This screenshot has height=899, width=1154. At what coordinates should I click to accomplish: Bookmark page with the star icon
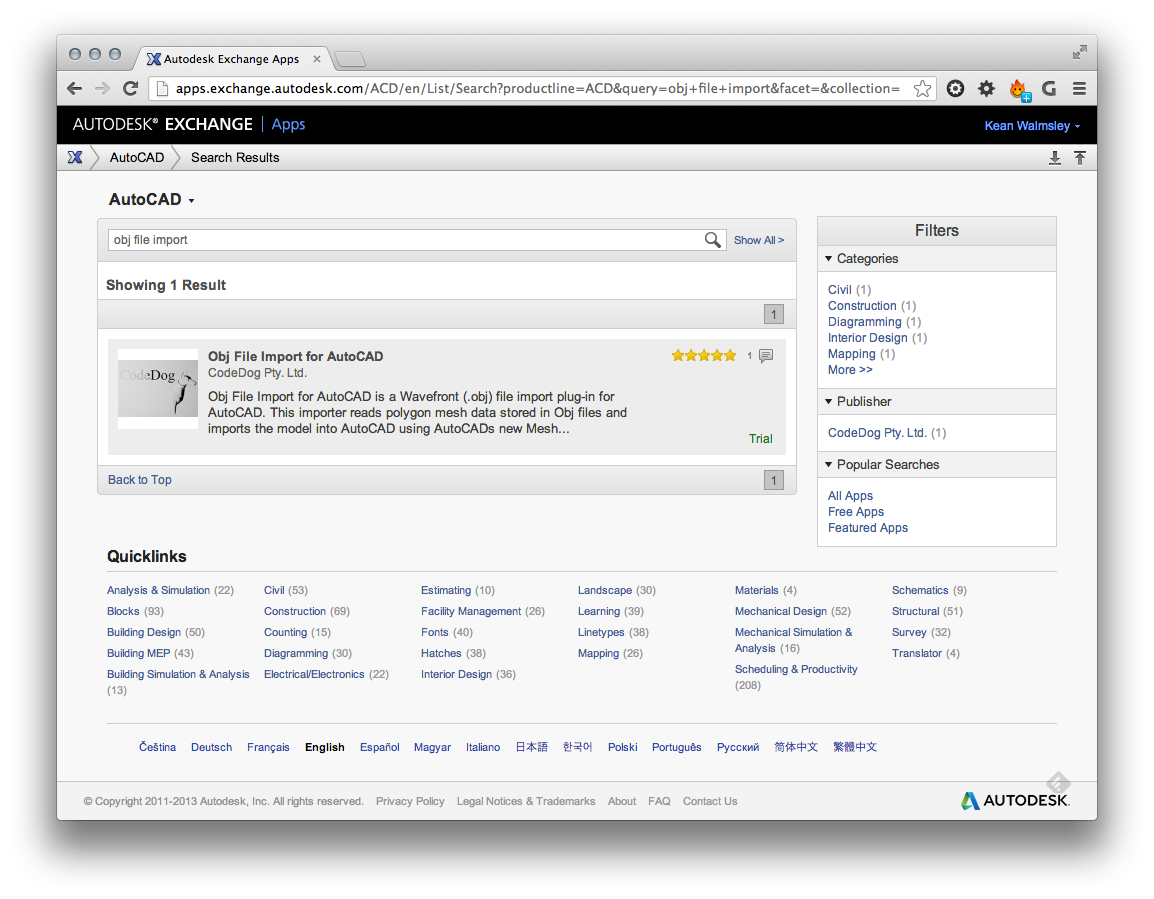922,89
